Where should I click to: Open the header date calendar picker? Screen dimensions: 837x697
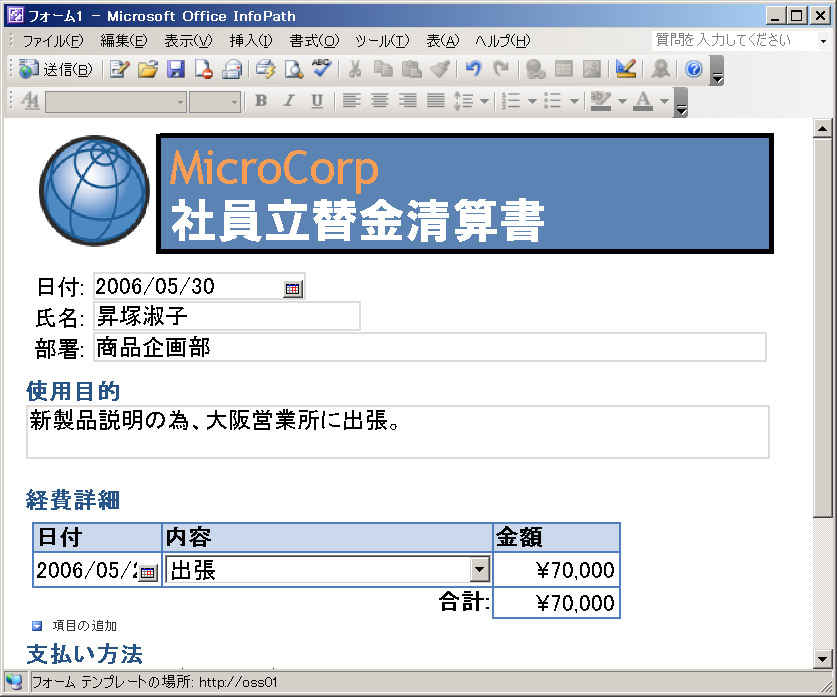[x=293, y=289]
